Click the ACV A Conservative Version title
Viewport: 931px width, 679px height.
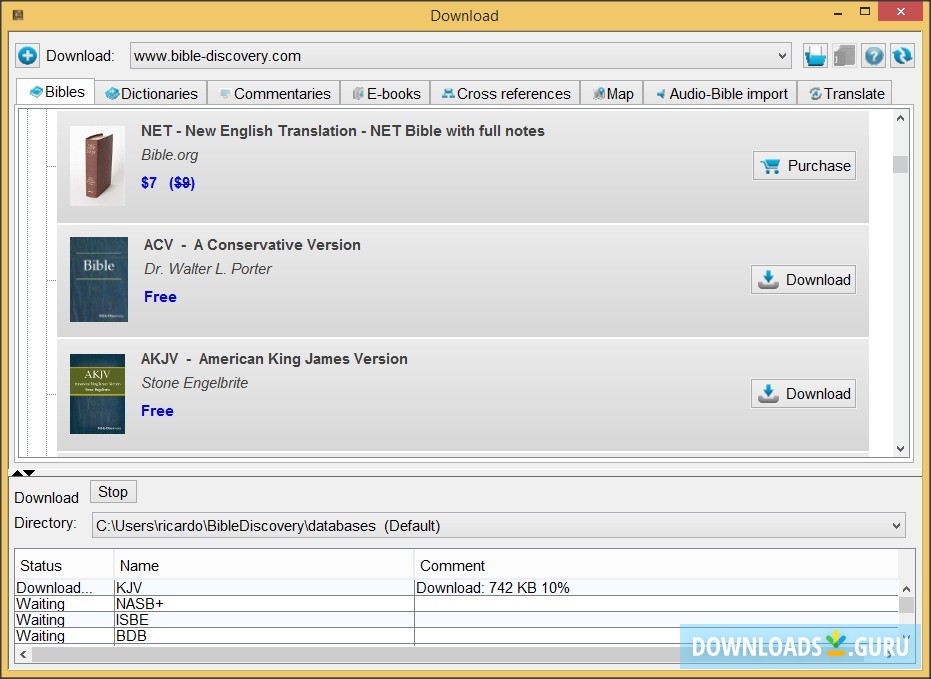(x=252, y=245)
